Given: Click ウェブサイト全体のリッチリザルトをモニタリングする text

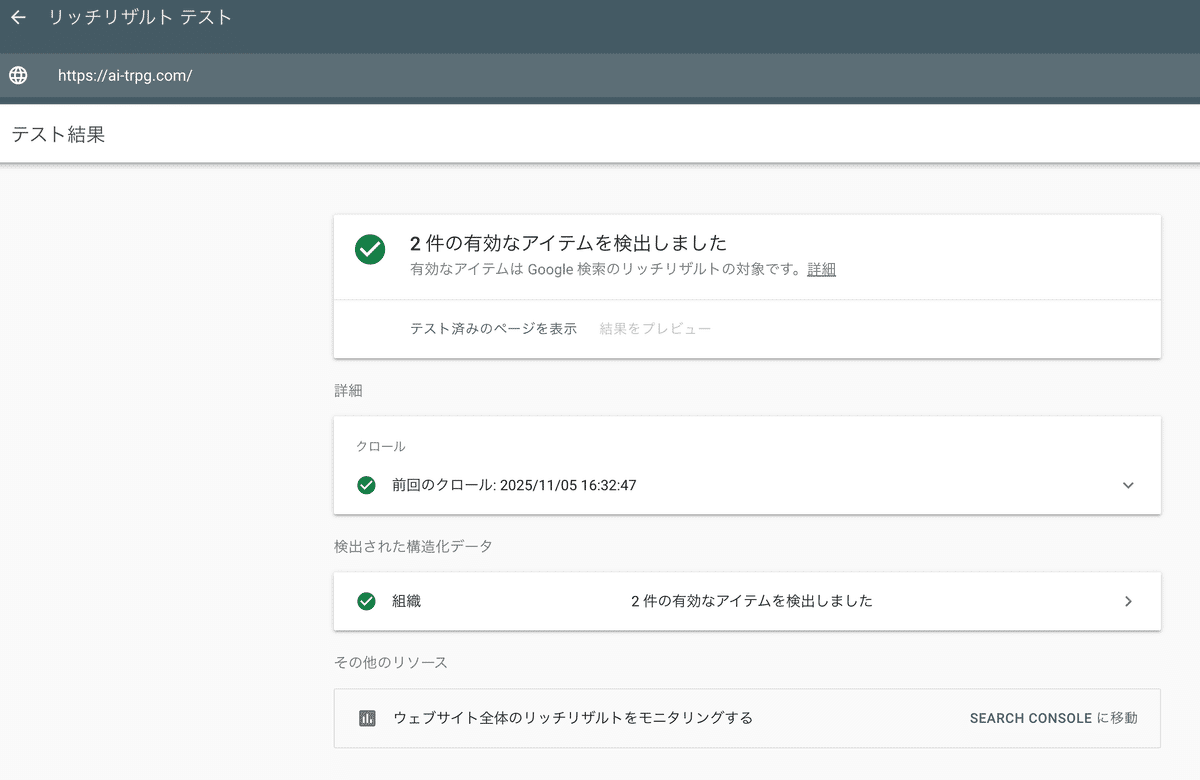Looking at the screenshot, I should click(x=573, y=718).
